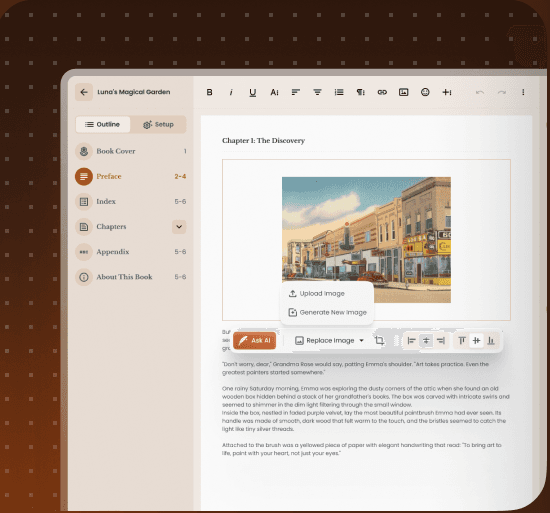Click paragraph starting "Attached to the brush"

[362, 449]
